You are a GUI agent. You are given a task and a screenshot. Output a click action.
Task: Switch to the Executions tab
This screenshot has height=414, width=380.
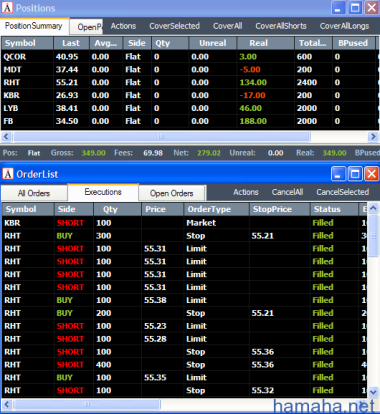pyautogui.click(x=103, y=192)
